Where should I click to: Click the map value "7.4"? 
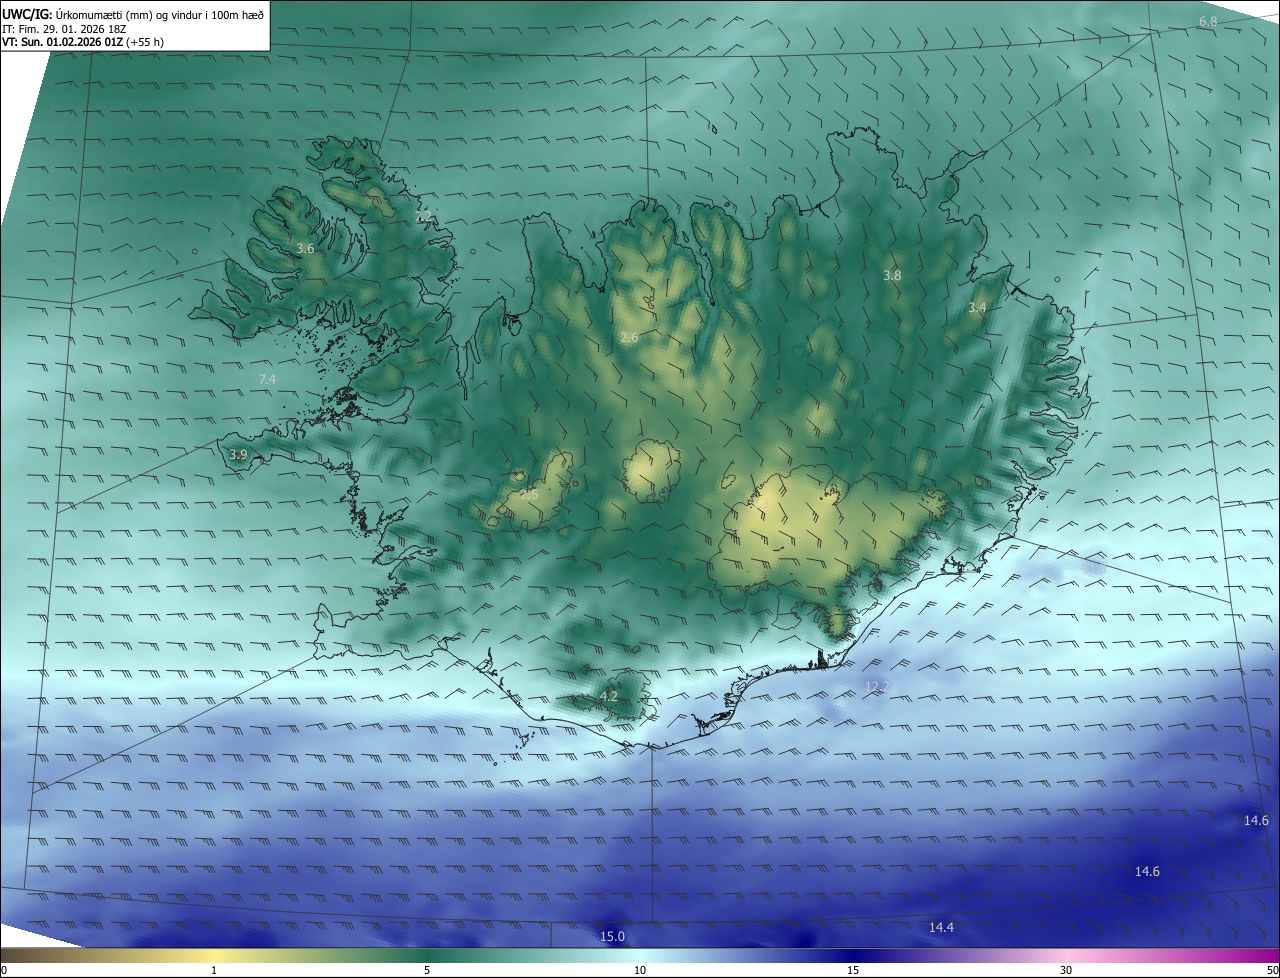click(x=267, y=379)
